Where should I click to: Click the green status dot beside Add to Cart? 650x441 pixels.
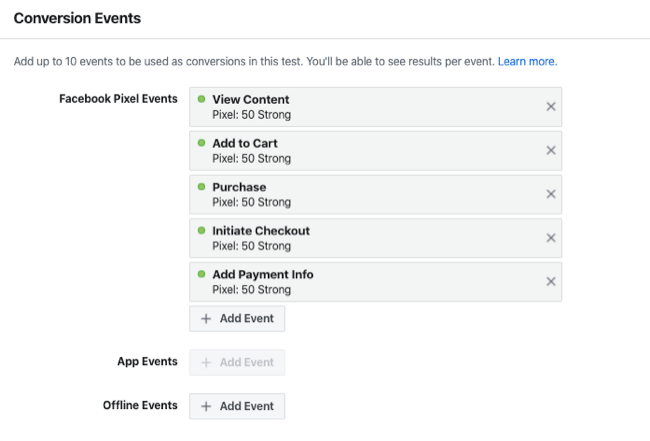click(x=201, y=143)
